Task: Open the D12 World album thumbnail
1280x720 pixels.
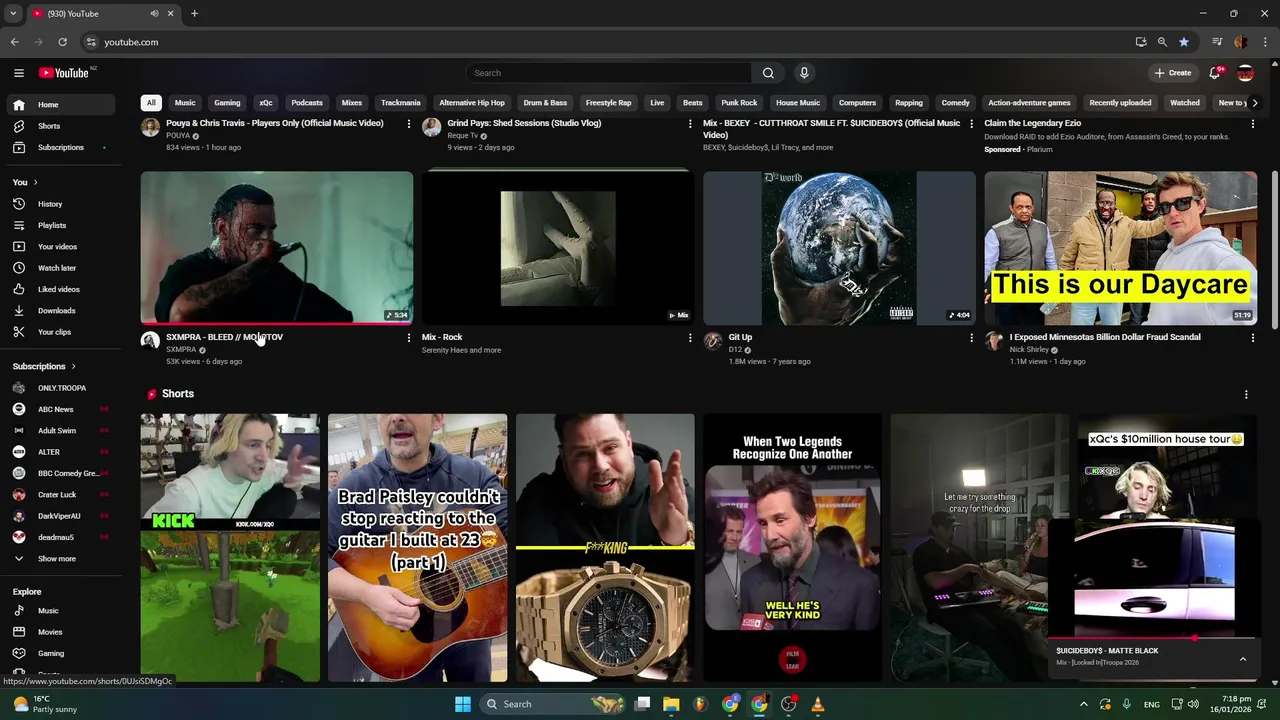Action: point(839,248)
